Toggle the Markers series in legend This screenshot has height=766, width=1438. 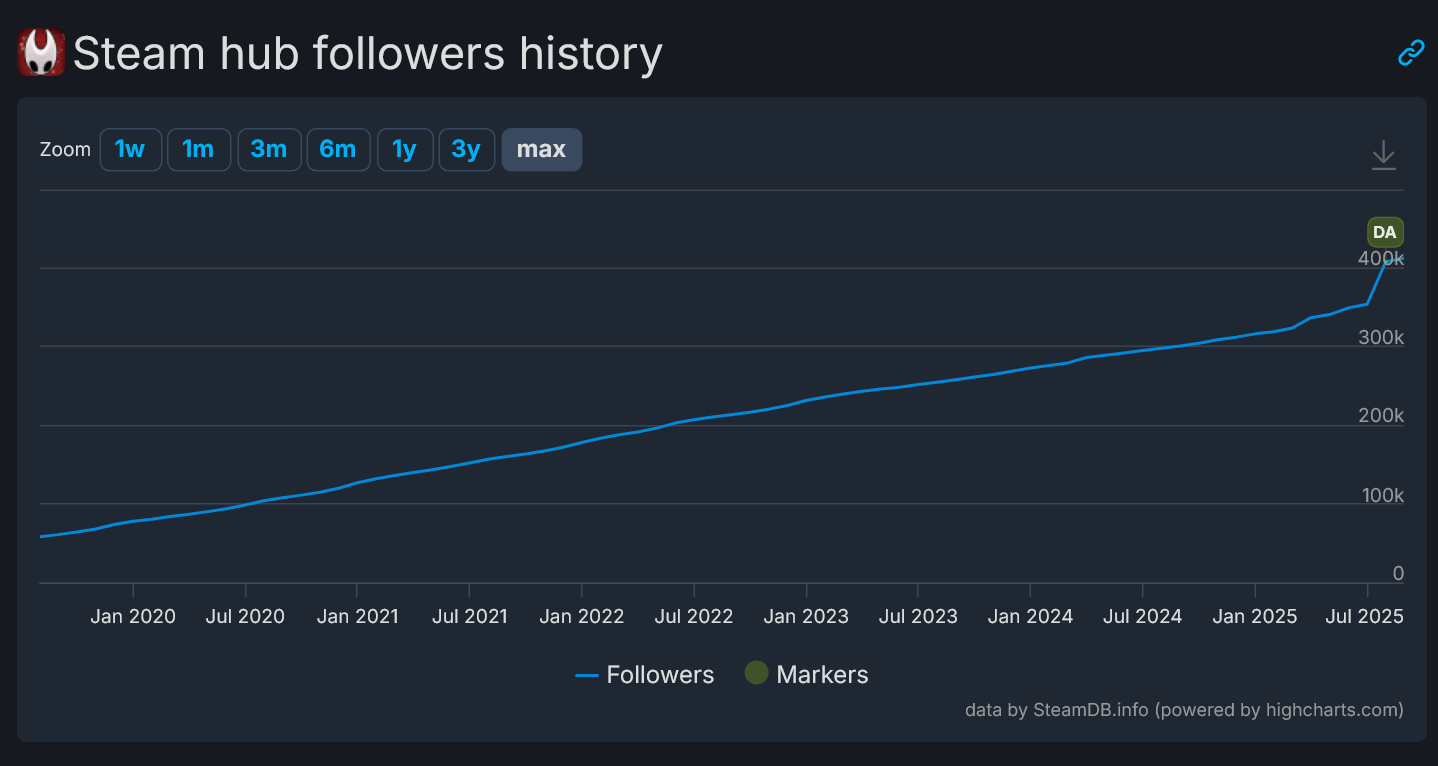(807, 675)
